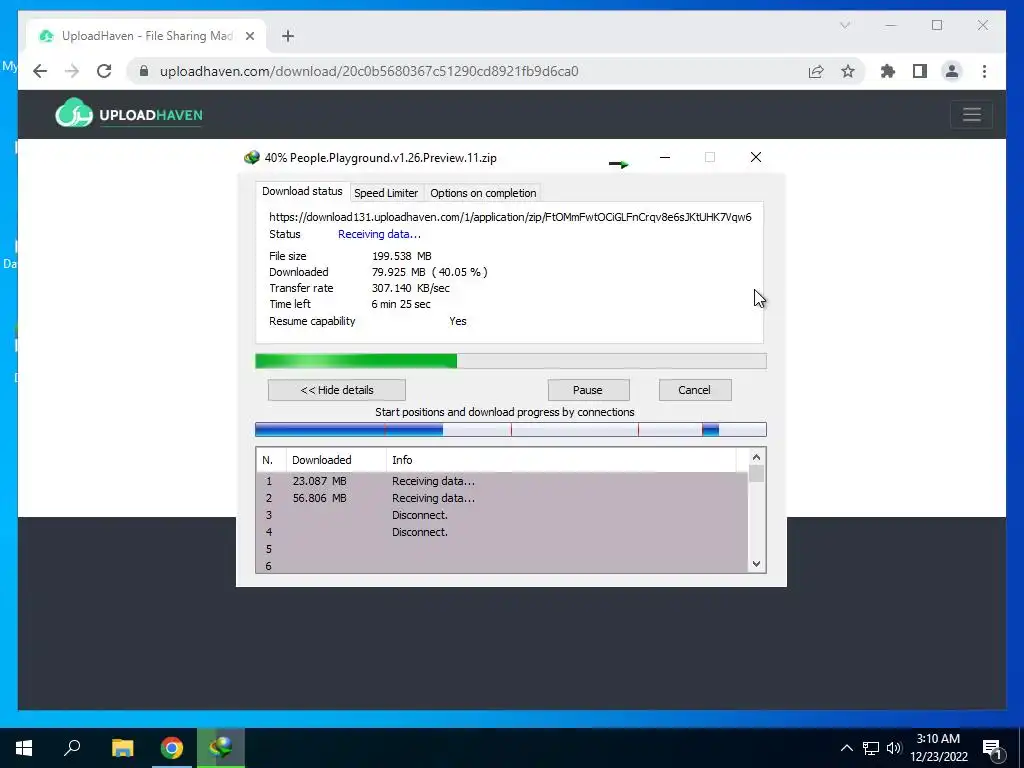Viewport: 1024px width, 768px height.
Task: Select the UploadHaven browser tab
Action: 147,36
